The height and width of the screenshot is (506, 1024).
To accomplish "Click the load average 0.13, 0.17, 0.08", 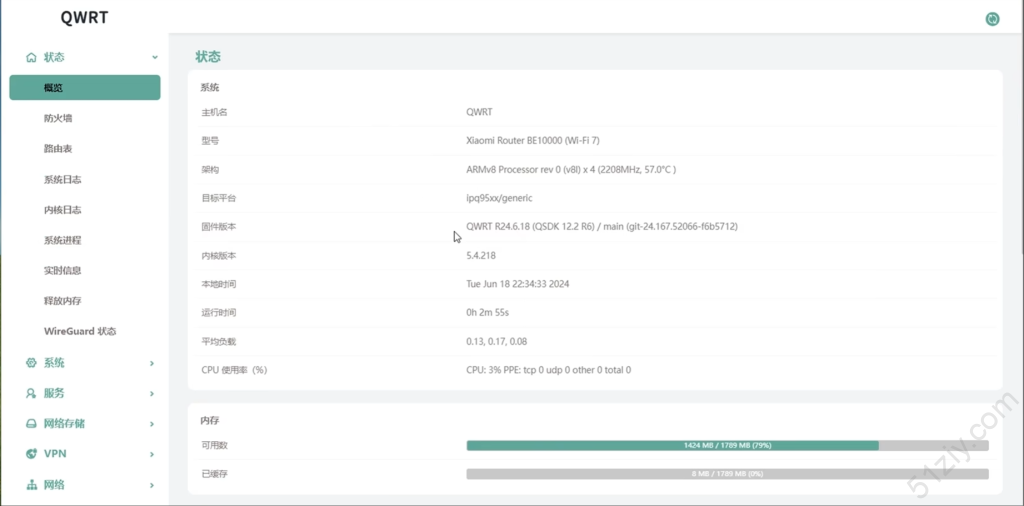I will coord(497,341).
